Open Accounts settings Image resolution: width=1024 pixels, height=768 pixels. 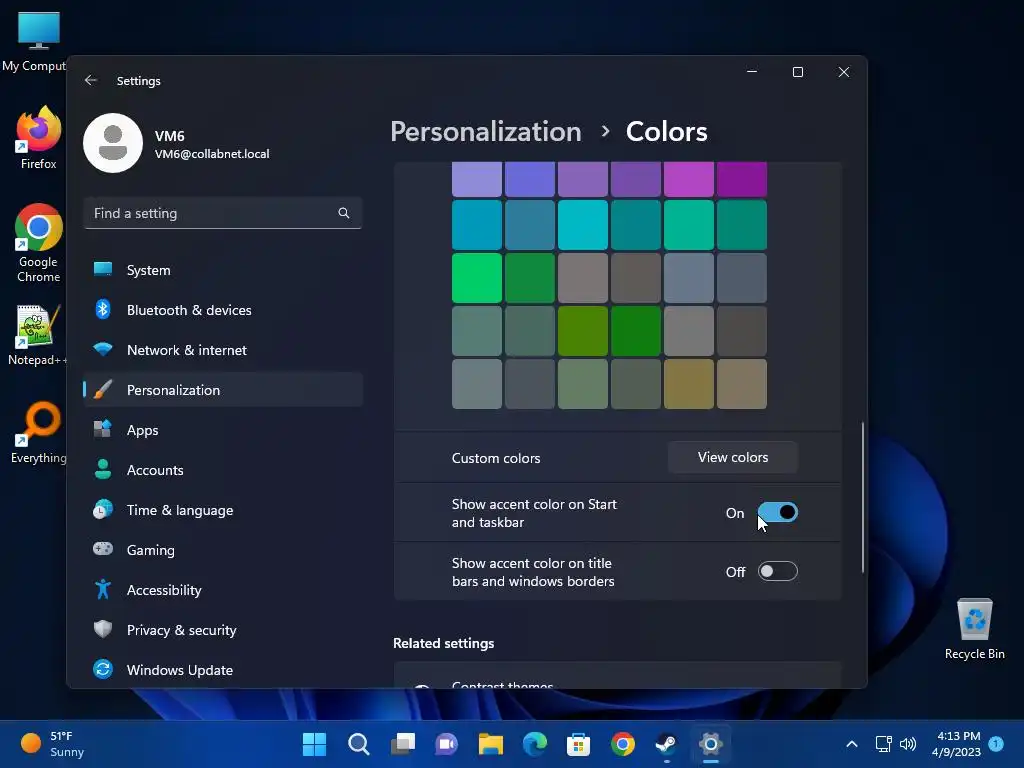coord(223,470)
